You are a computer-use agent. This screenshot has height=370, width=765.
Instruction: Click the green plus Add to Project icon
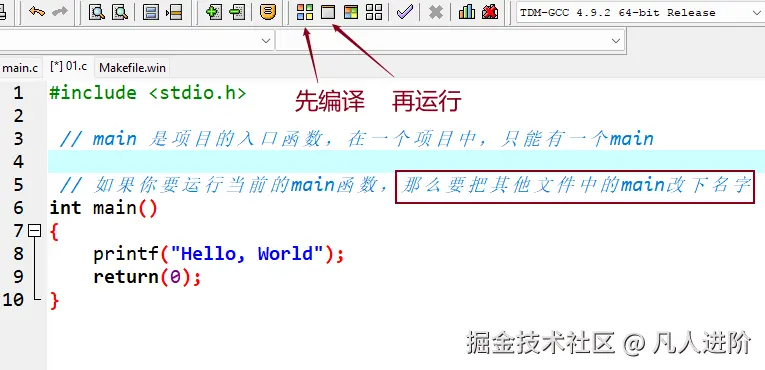213,12
